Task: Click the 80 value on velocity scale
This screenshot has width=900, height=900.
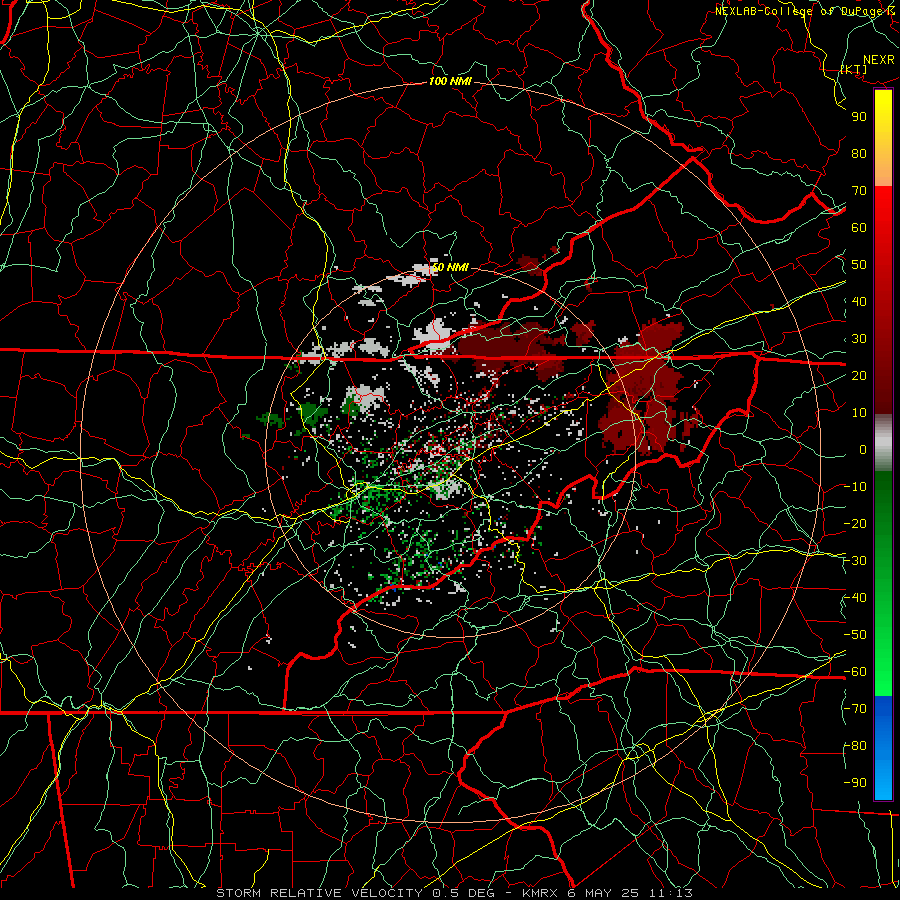Action: click(859, 153)
